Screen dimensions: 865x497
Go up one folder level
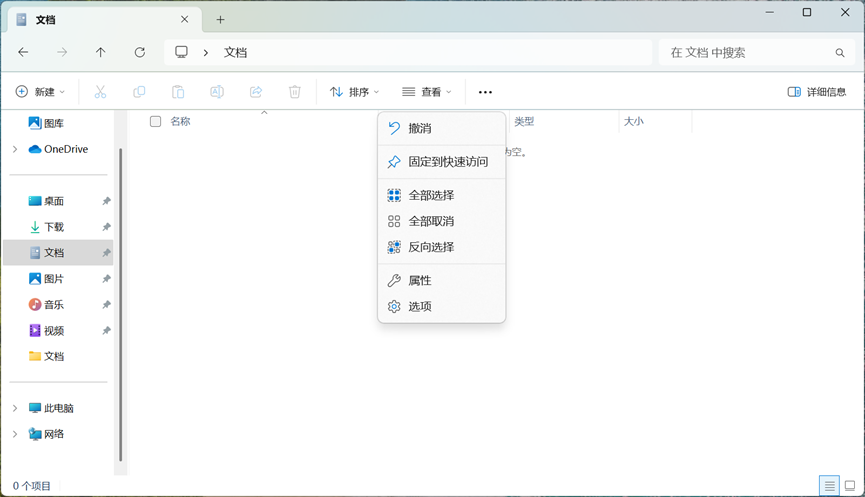point(101,52)
